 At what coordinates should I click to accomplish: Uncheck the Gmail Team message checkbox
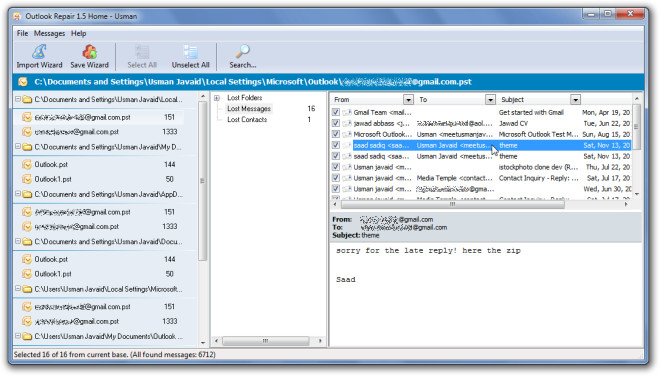pos(335,112)
